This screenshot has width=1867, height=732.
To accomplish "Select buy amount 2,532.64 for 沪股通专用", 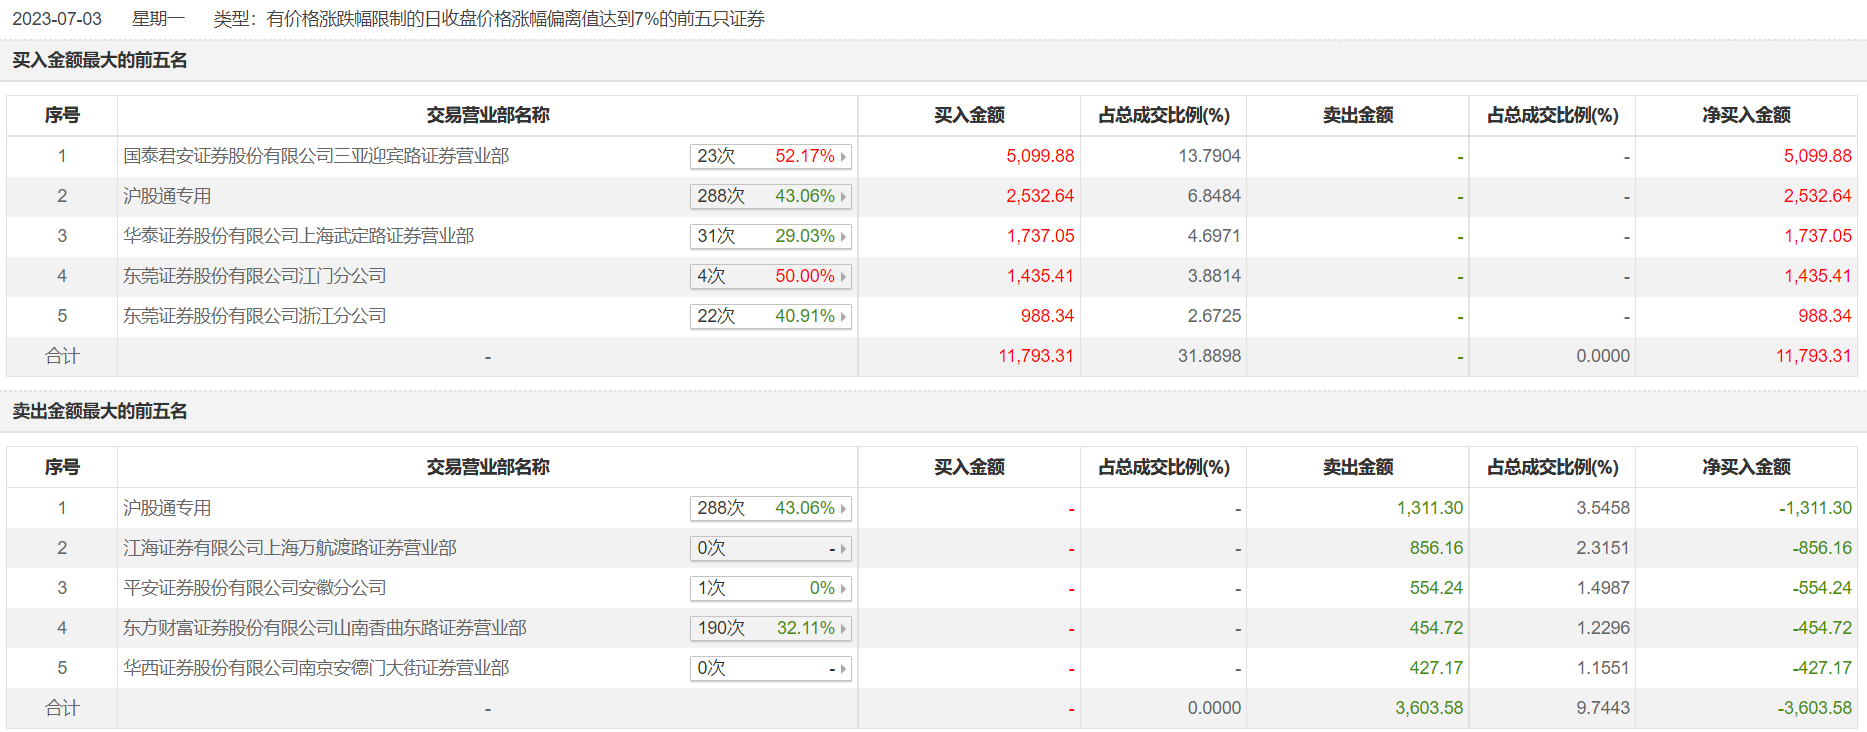I will 1040,196.
